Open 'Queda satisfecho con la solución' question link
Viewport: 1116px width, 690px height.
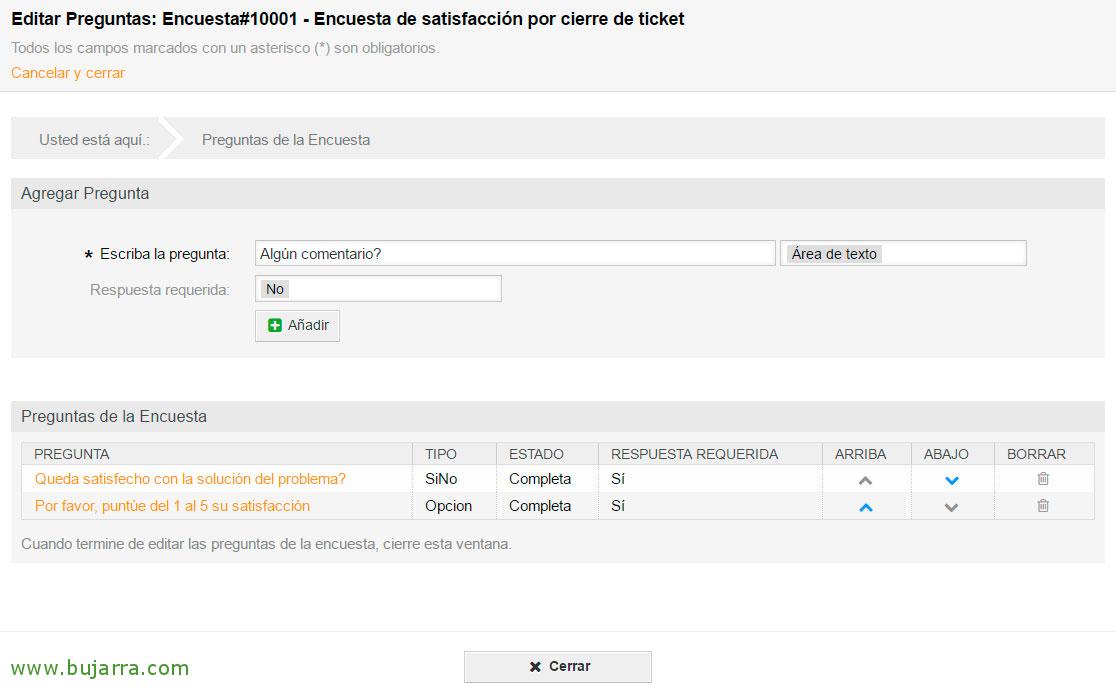(x=190, y=479)
